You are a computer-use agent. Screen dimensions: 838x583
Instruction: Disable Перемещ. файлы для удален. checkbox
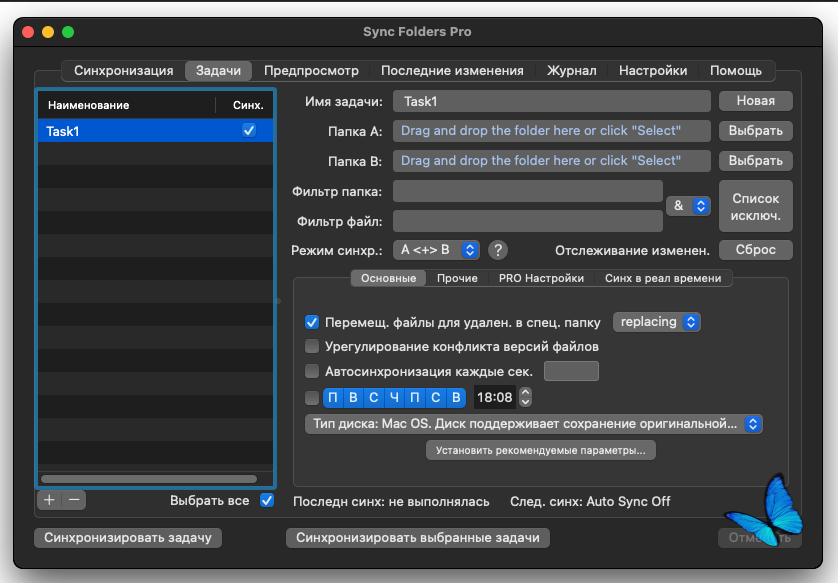tap(312, 322)
